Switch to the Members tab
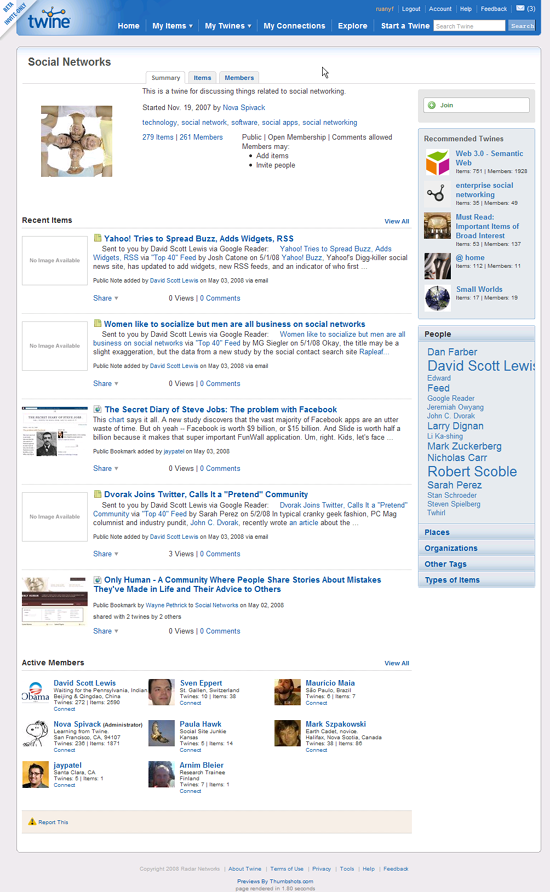The width and height of the screenshot is (550, 892). 239,78
